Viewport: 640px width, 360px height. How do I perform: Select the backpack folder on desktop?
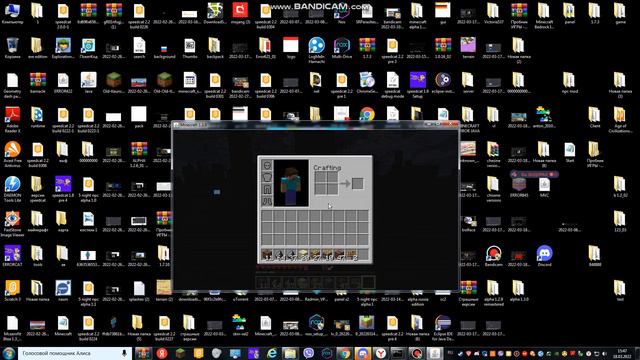(215, 48)
